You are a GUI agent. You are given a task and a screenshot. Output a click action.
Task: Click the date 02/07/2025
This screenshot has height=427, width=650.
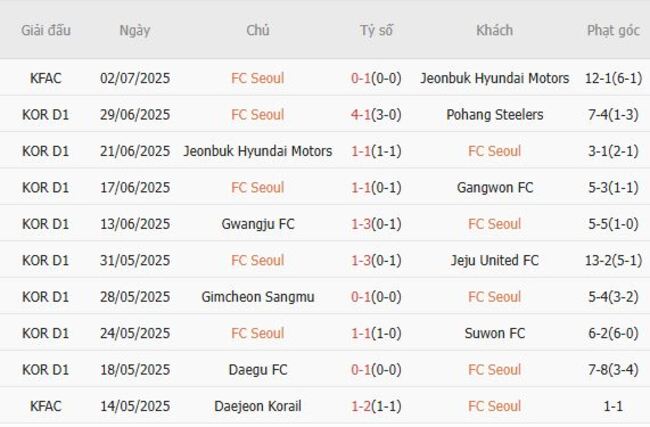[x=135, y=78]
